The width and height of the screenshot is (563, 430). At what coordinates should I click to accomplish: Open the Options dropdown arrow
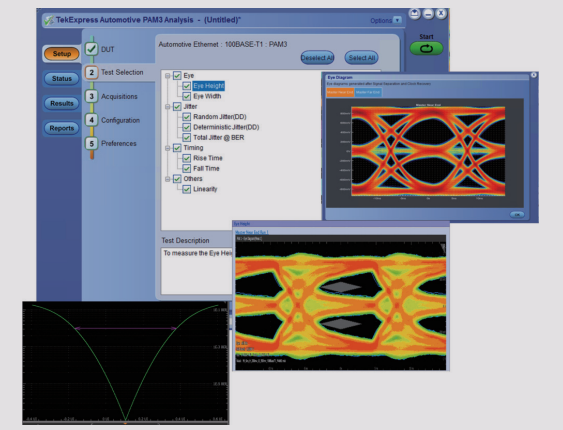click(397, 20)
